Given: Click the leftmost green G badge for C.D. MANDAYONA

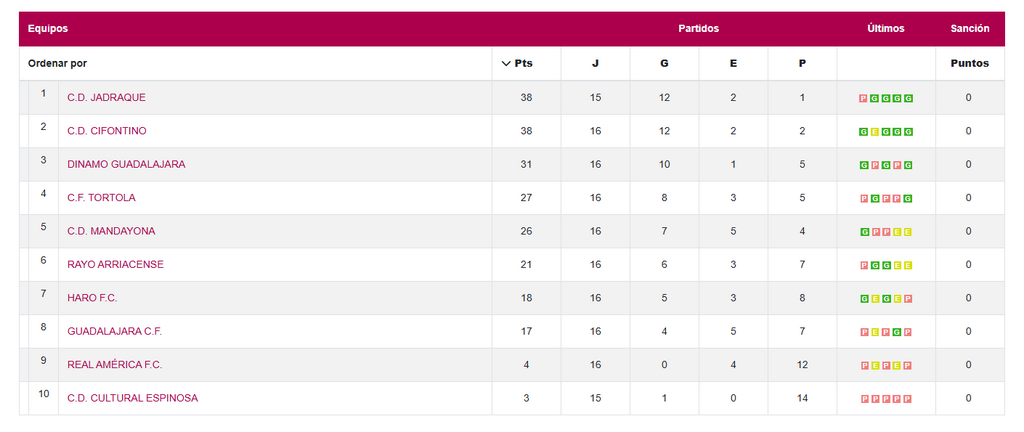Looking at the screenshot, I should click(x=863, y=232).
